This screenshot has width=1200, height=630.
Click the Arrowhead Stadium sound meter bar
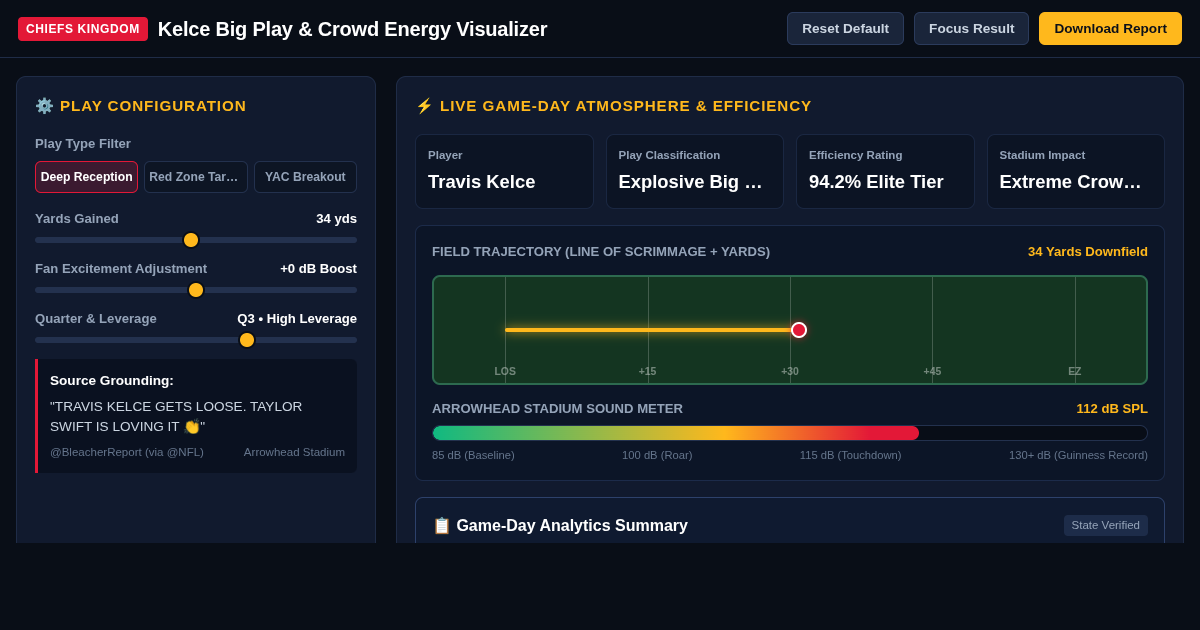click(x=790, y=433)
